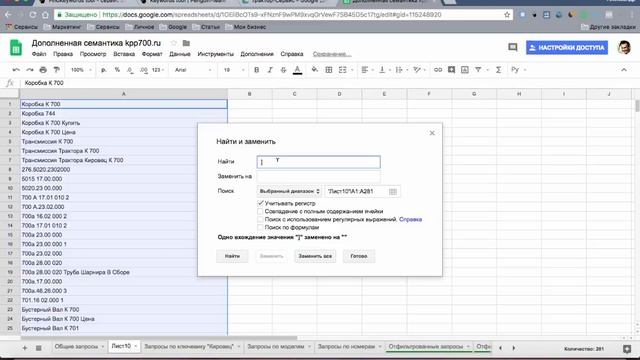
Task: Open text color picker
Action: point(298,70)
